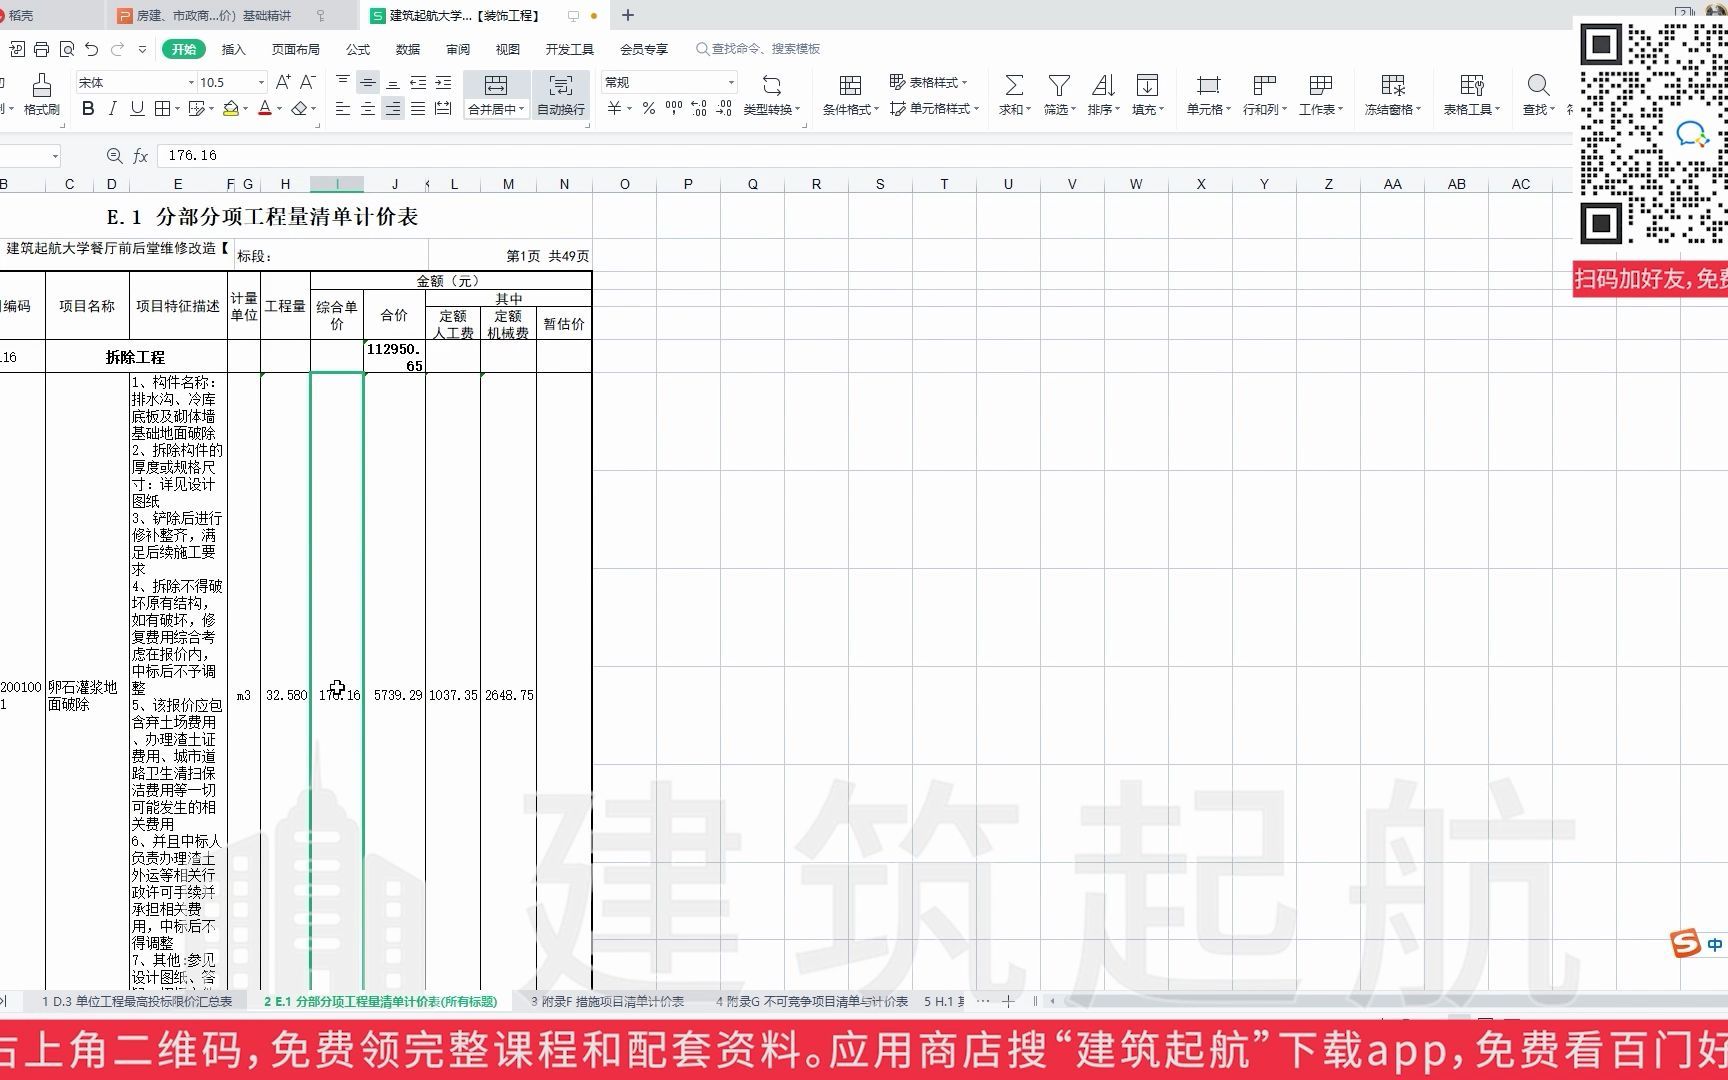Decrease font size with A- icon

(308, 82)
